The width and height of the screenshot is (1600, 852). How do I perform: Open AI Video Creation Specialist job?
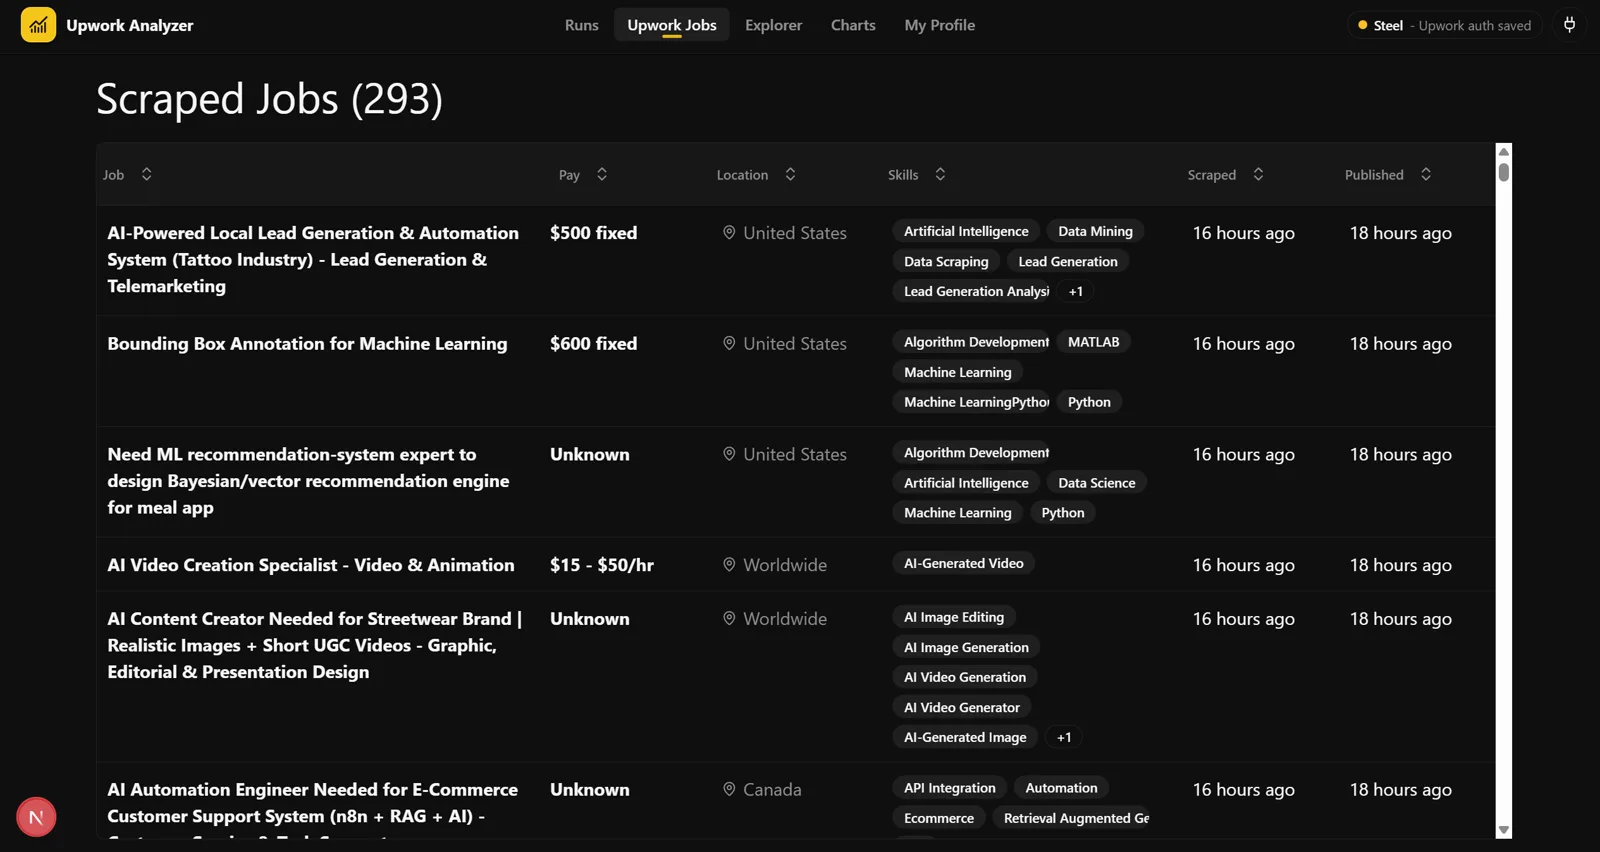point(311,564)
